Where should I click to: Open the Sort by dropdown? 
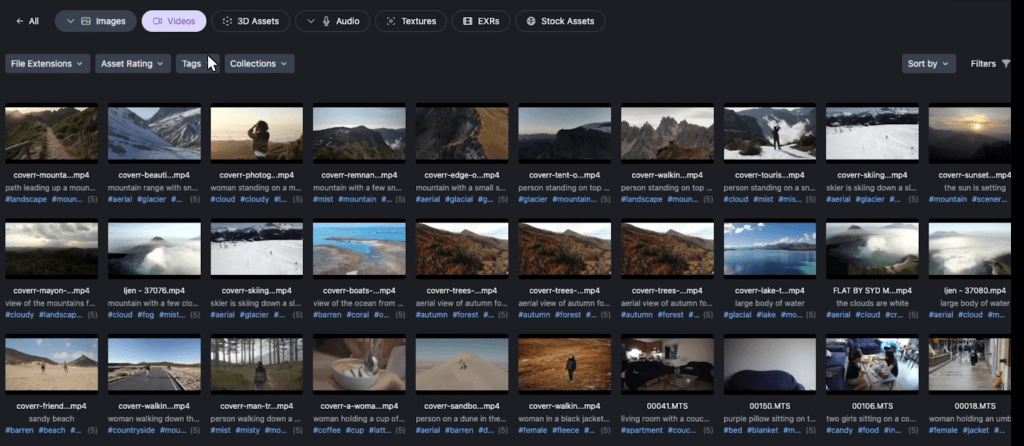[x=928, y=64]
